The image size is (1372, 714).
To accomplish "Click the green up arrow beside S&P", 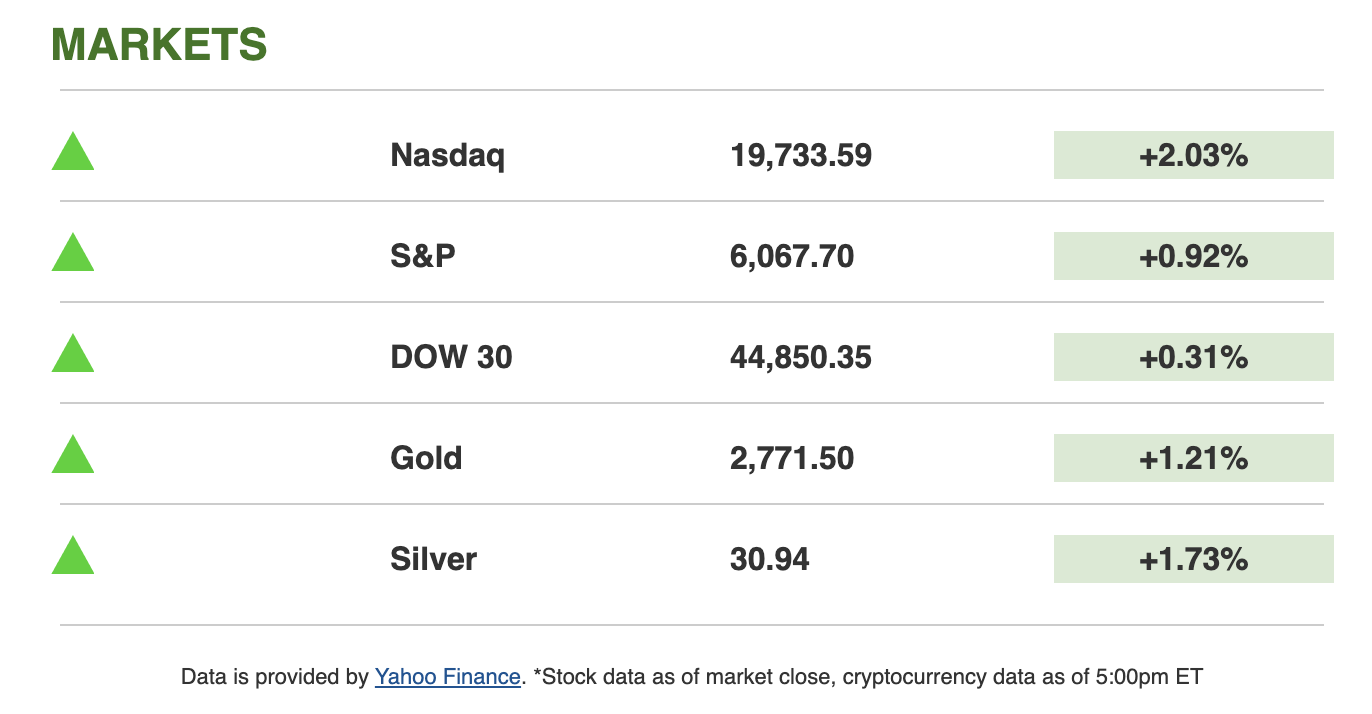I will pyautogui.click(x=73, y=256).
